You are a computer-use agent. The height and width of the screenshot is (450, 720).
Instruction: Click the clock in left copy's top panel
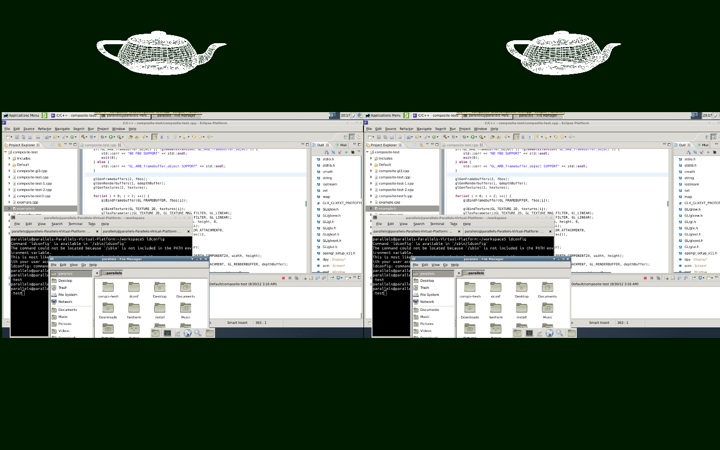coord(345,116)
